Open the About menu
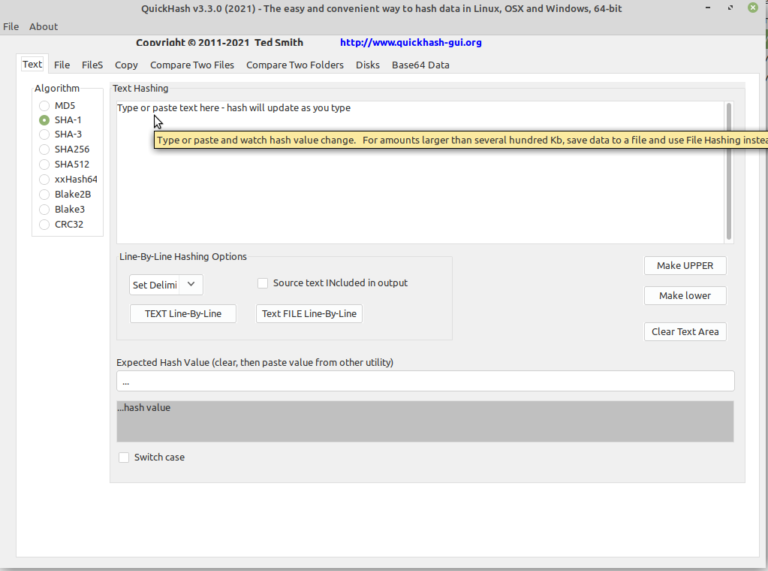The height and width of the screenshot is (571, 768). [x=43, y=26]
